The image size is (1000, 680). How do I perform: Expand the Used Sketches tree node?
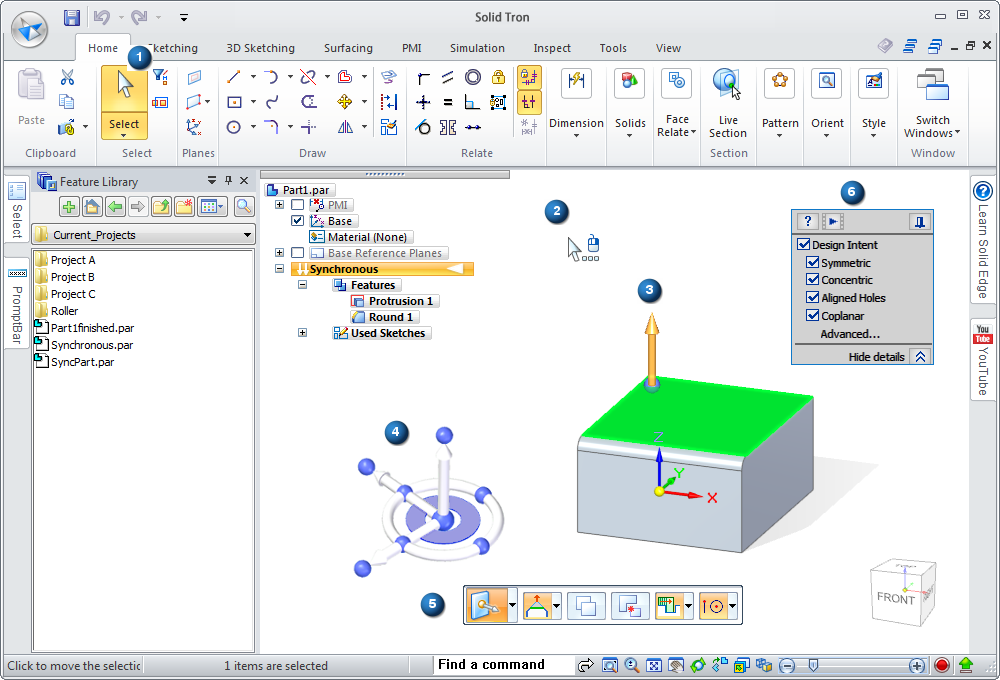(302, 333)
